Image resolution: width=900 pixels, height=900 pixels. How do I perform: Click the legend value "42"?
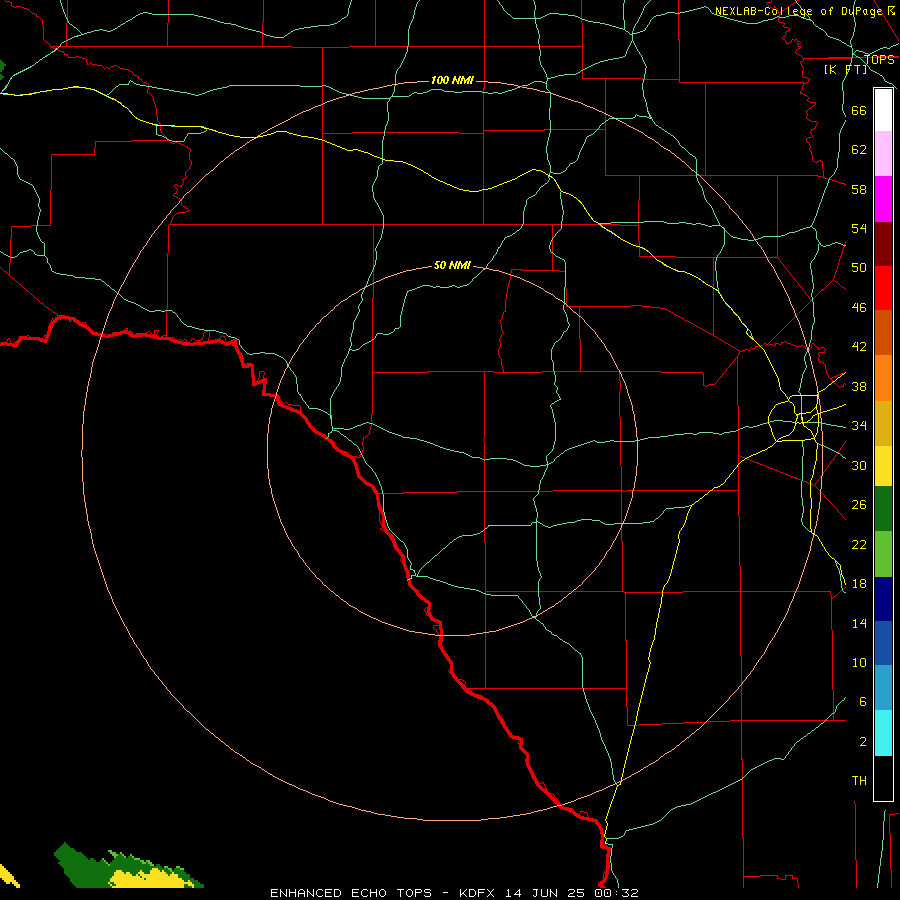coord(859,347)
